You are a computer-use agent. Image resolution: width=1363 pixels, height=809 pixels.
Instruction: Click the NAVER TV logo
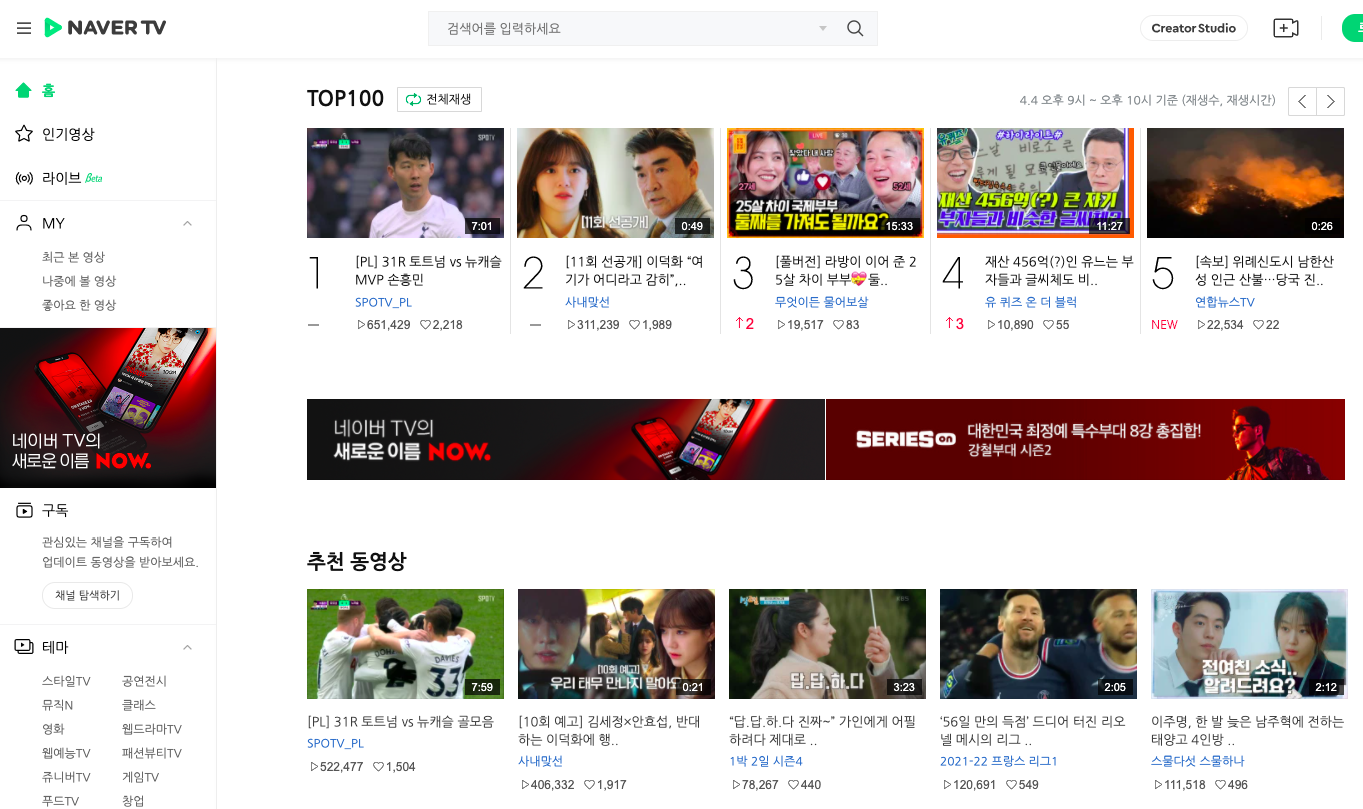105,28
